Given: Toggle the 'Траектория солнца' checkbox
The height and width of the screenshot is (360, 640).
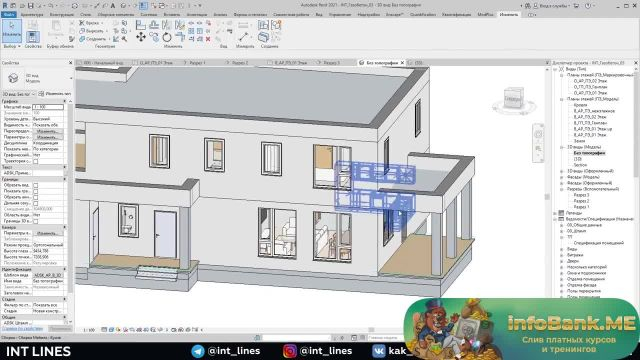Looking at the screenshot, I should pyautogui.click(x=36, y=162).
